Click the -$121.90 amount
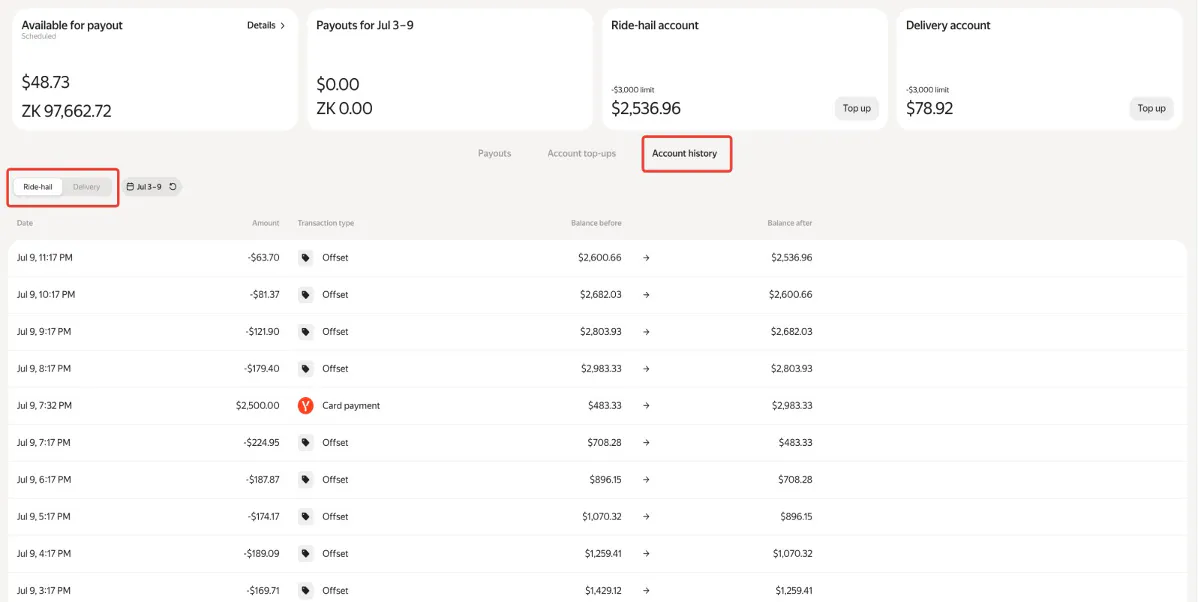The height and width of the screenshot is (602, 1200). click(x=262, y=332)
